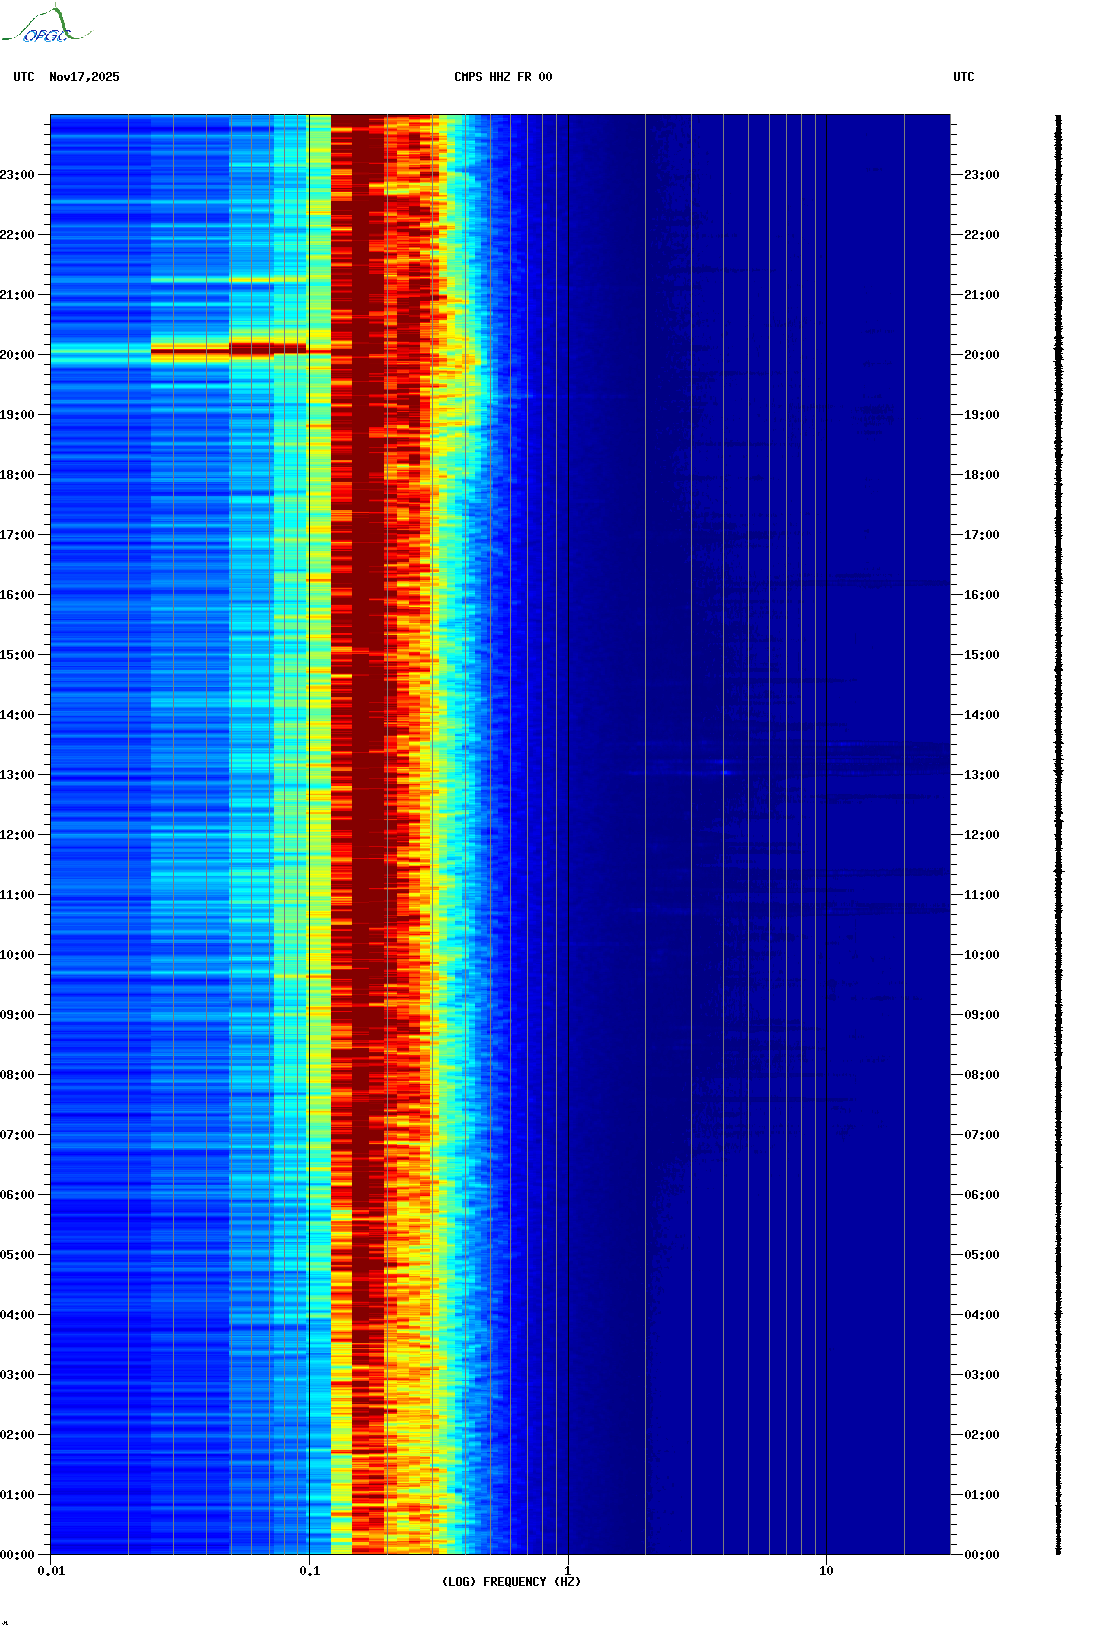The image size is (1102, 1634).
Task: Select the 13:00 label on the left time axis
Action: [x=17, y=775]
